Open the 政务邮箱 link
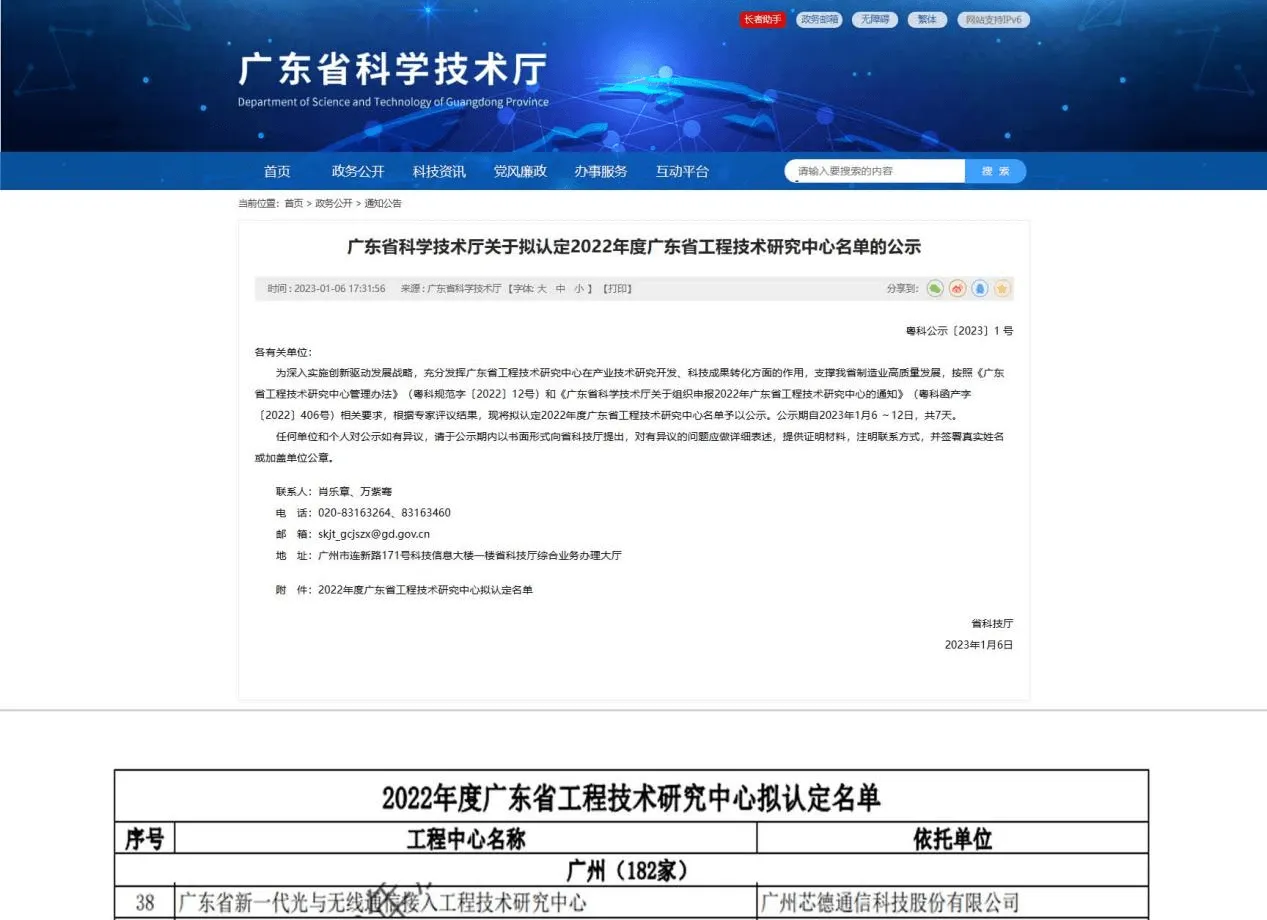The image size is (1267, 920). point(819,20)
